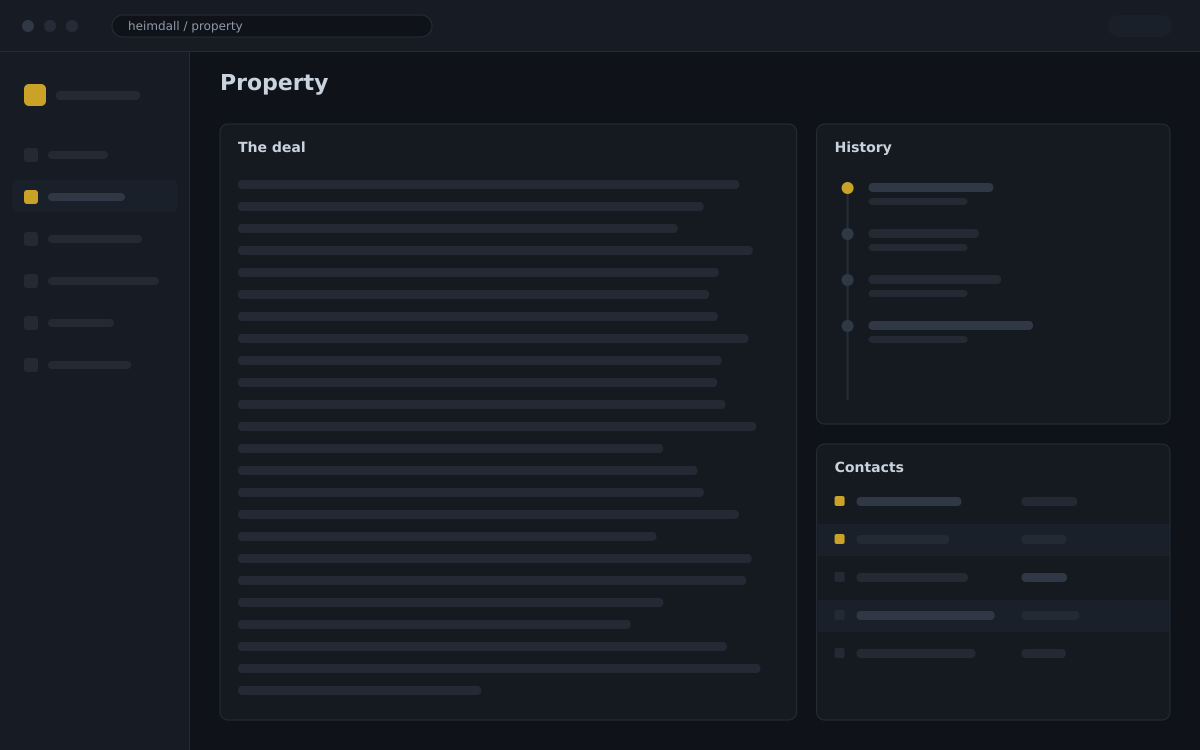1200x750 pixels.
Task: Toggle the second Contacts row yellow marker
Action: [840, 539]
